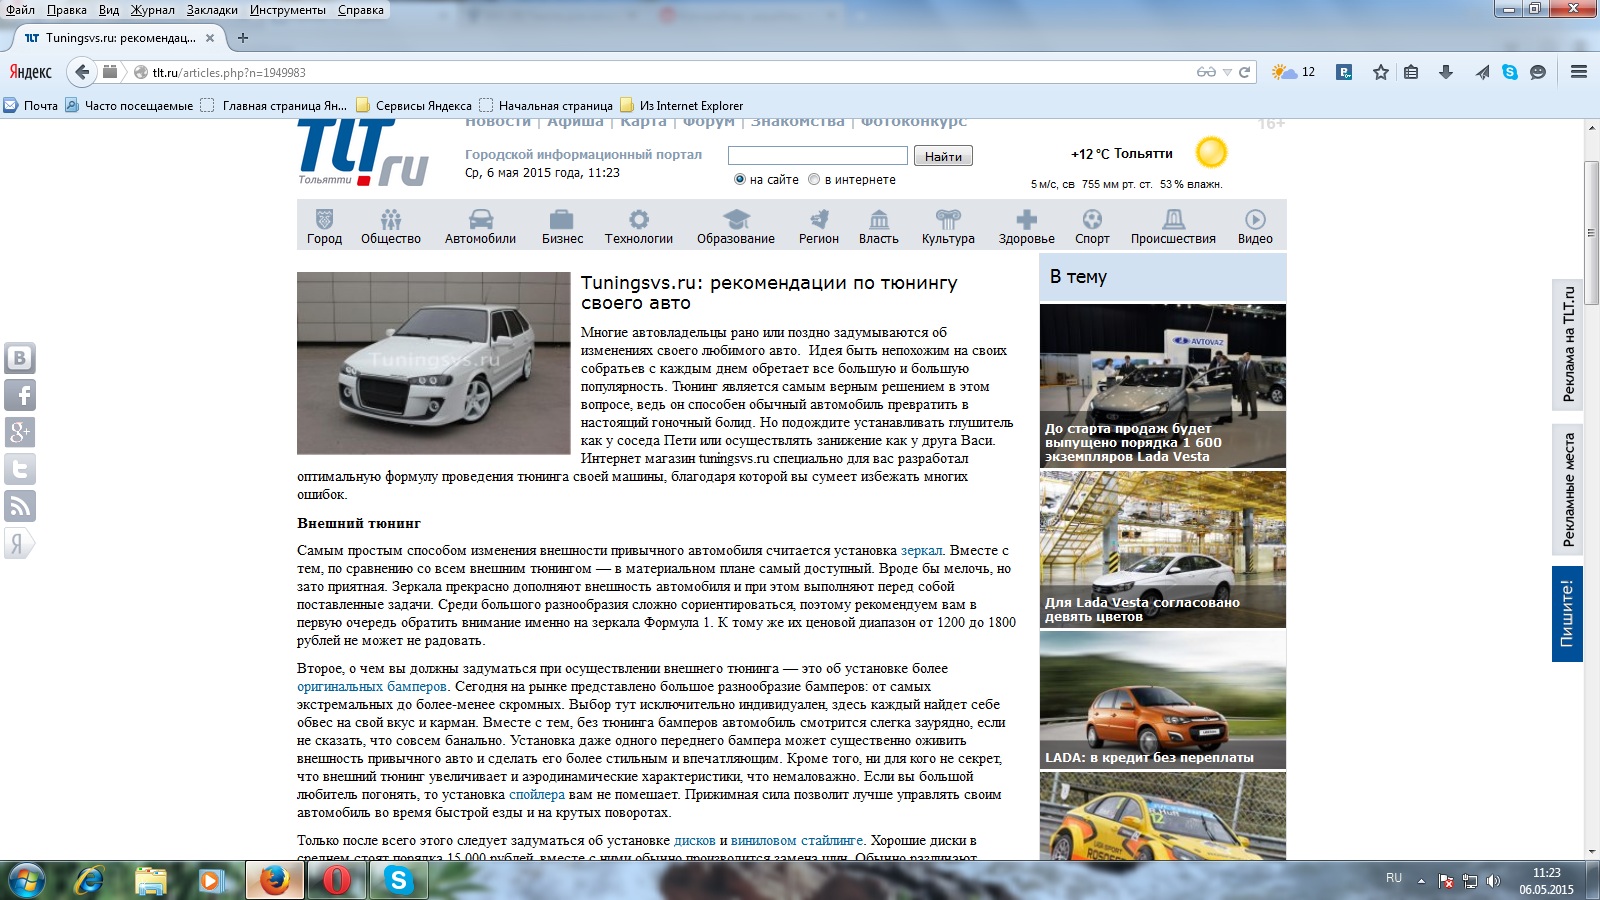
Task: Open the Журнал menu
Action: click(x=152, y=10)
